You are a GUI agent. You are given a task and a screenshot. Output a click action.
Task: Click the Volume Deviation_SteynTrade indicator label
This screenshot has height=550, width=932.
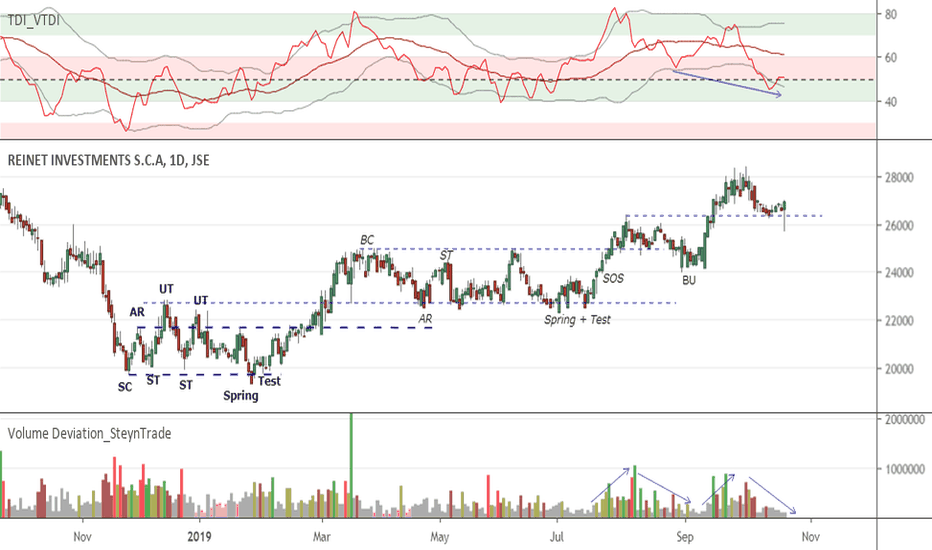(89, 433)
